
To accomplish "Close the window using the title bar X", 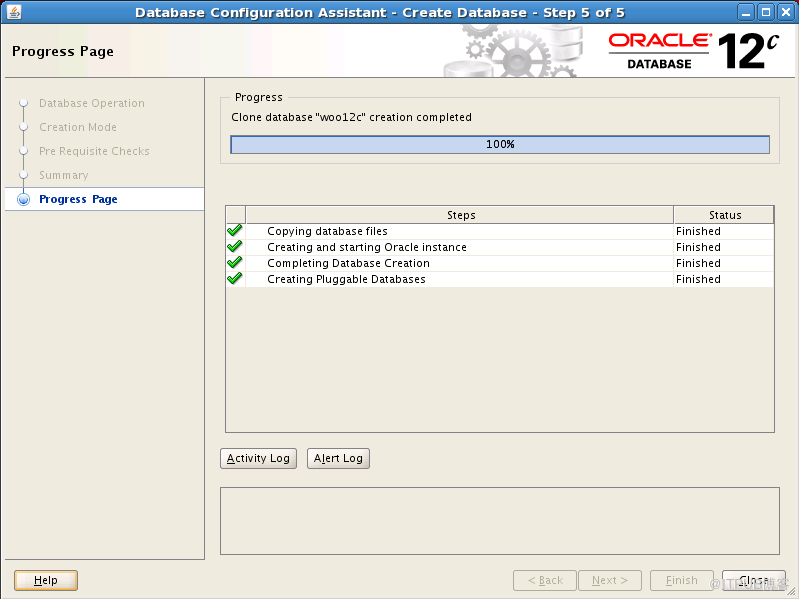I will [785, 12].
